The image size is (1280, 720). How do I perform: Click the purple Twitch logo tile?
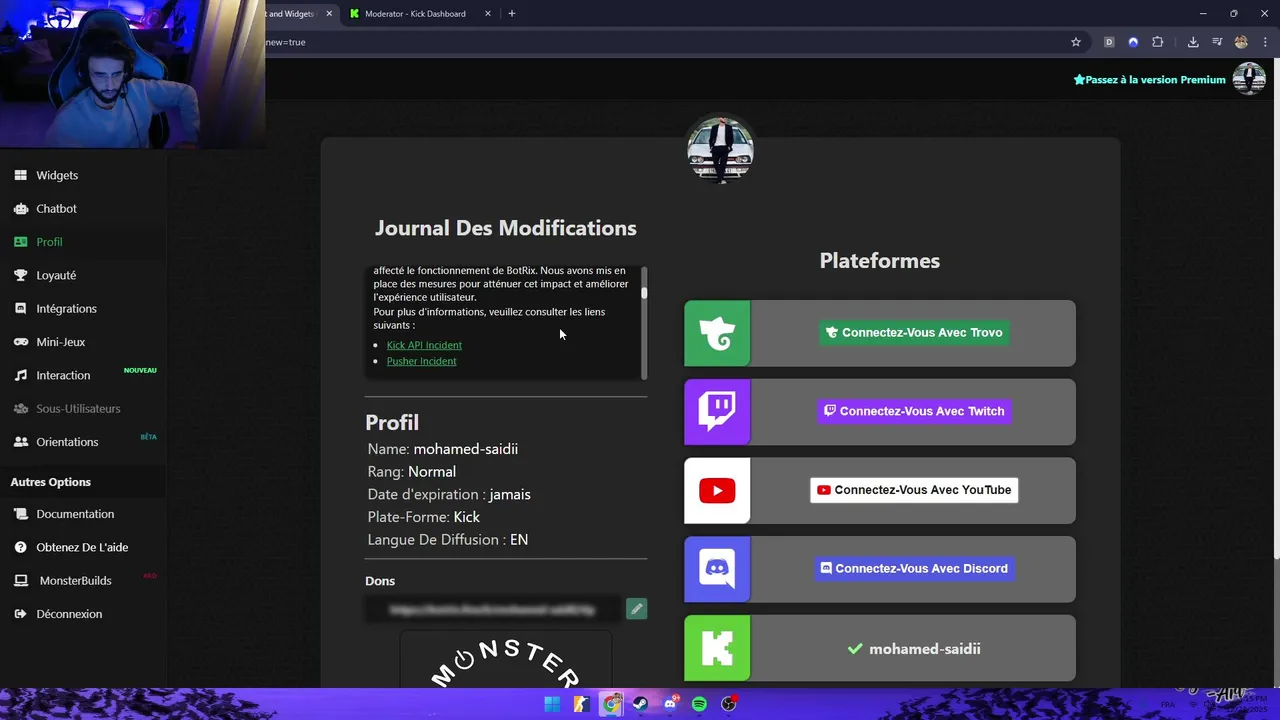pyautogui.click(x=717, y=411)
